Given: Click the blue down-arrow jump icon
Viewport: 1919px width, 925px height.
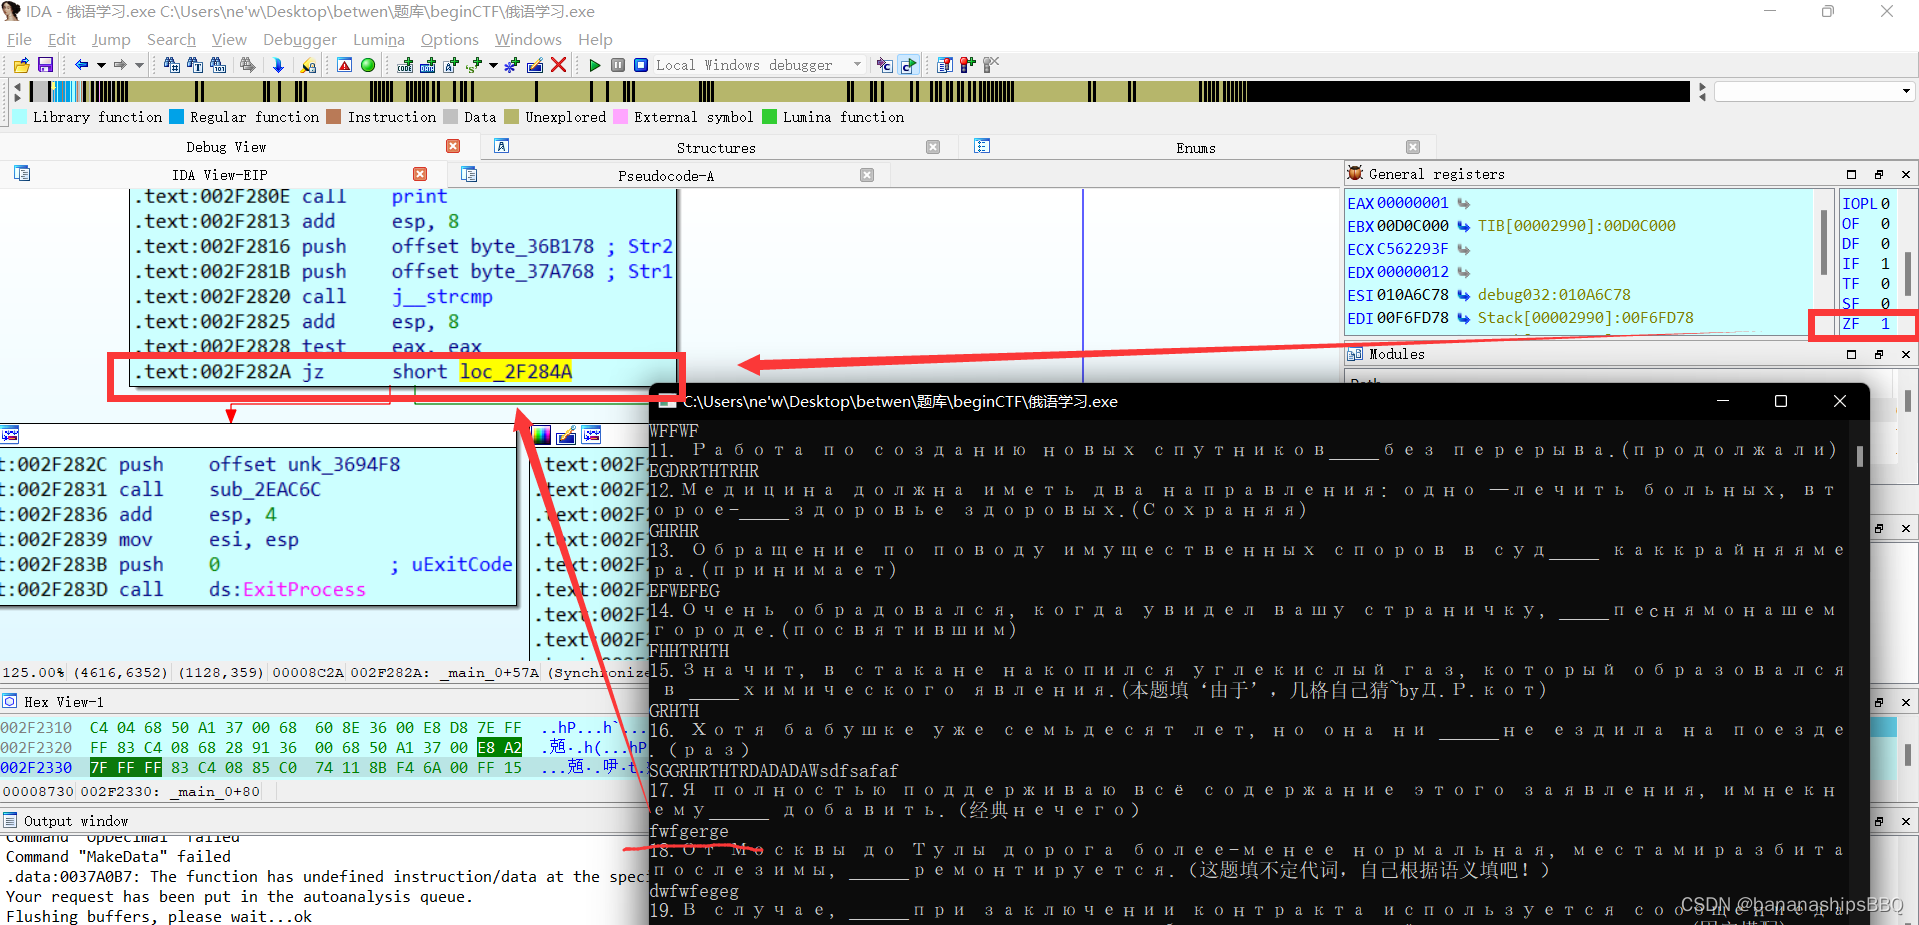Looking at the screenshot, I should pyautogui.click(x=278, y=65).
